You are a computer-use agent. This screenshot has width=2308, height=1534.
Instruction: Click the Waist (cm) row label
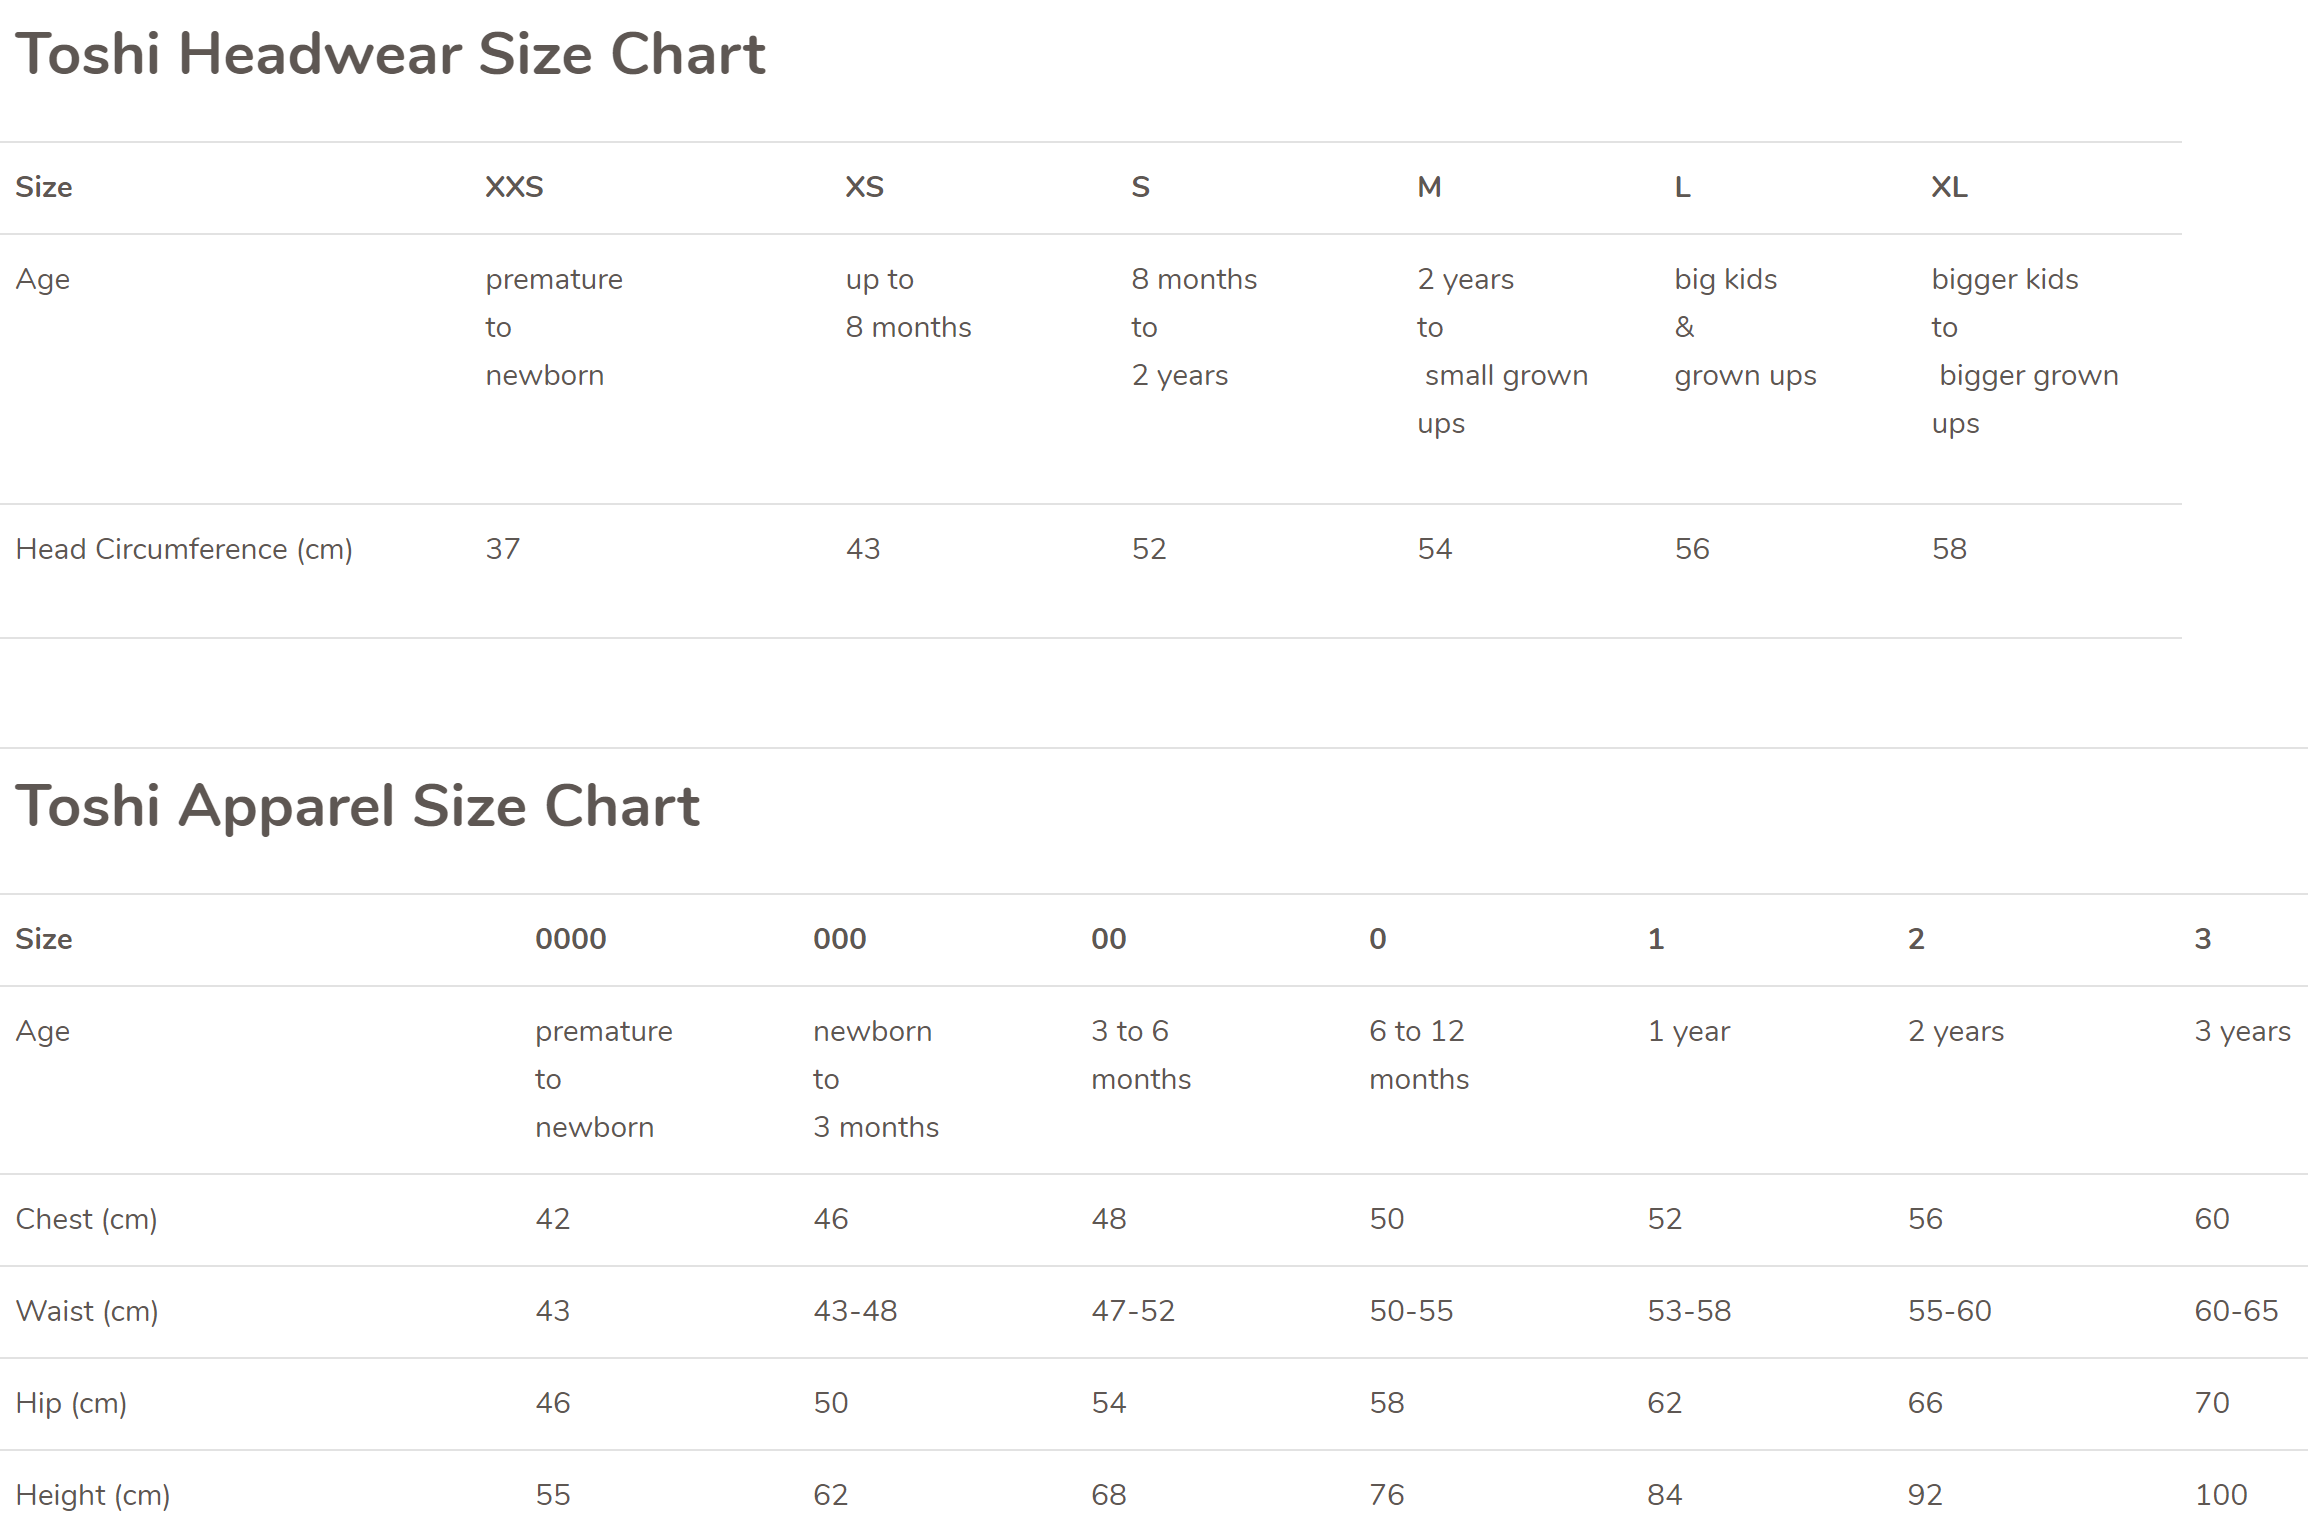click(x=87, y=1311)
